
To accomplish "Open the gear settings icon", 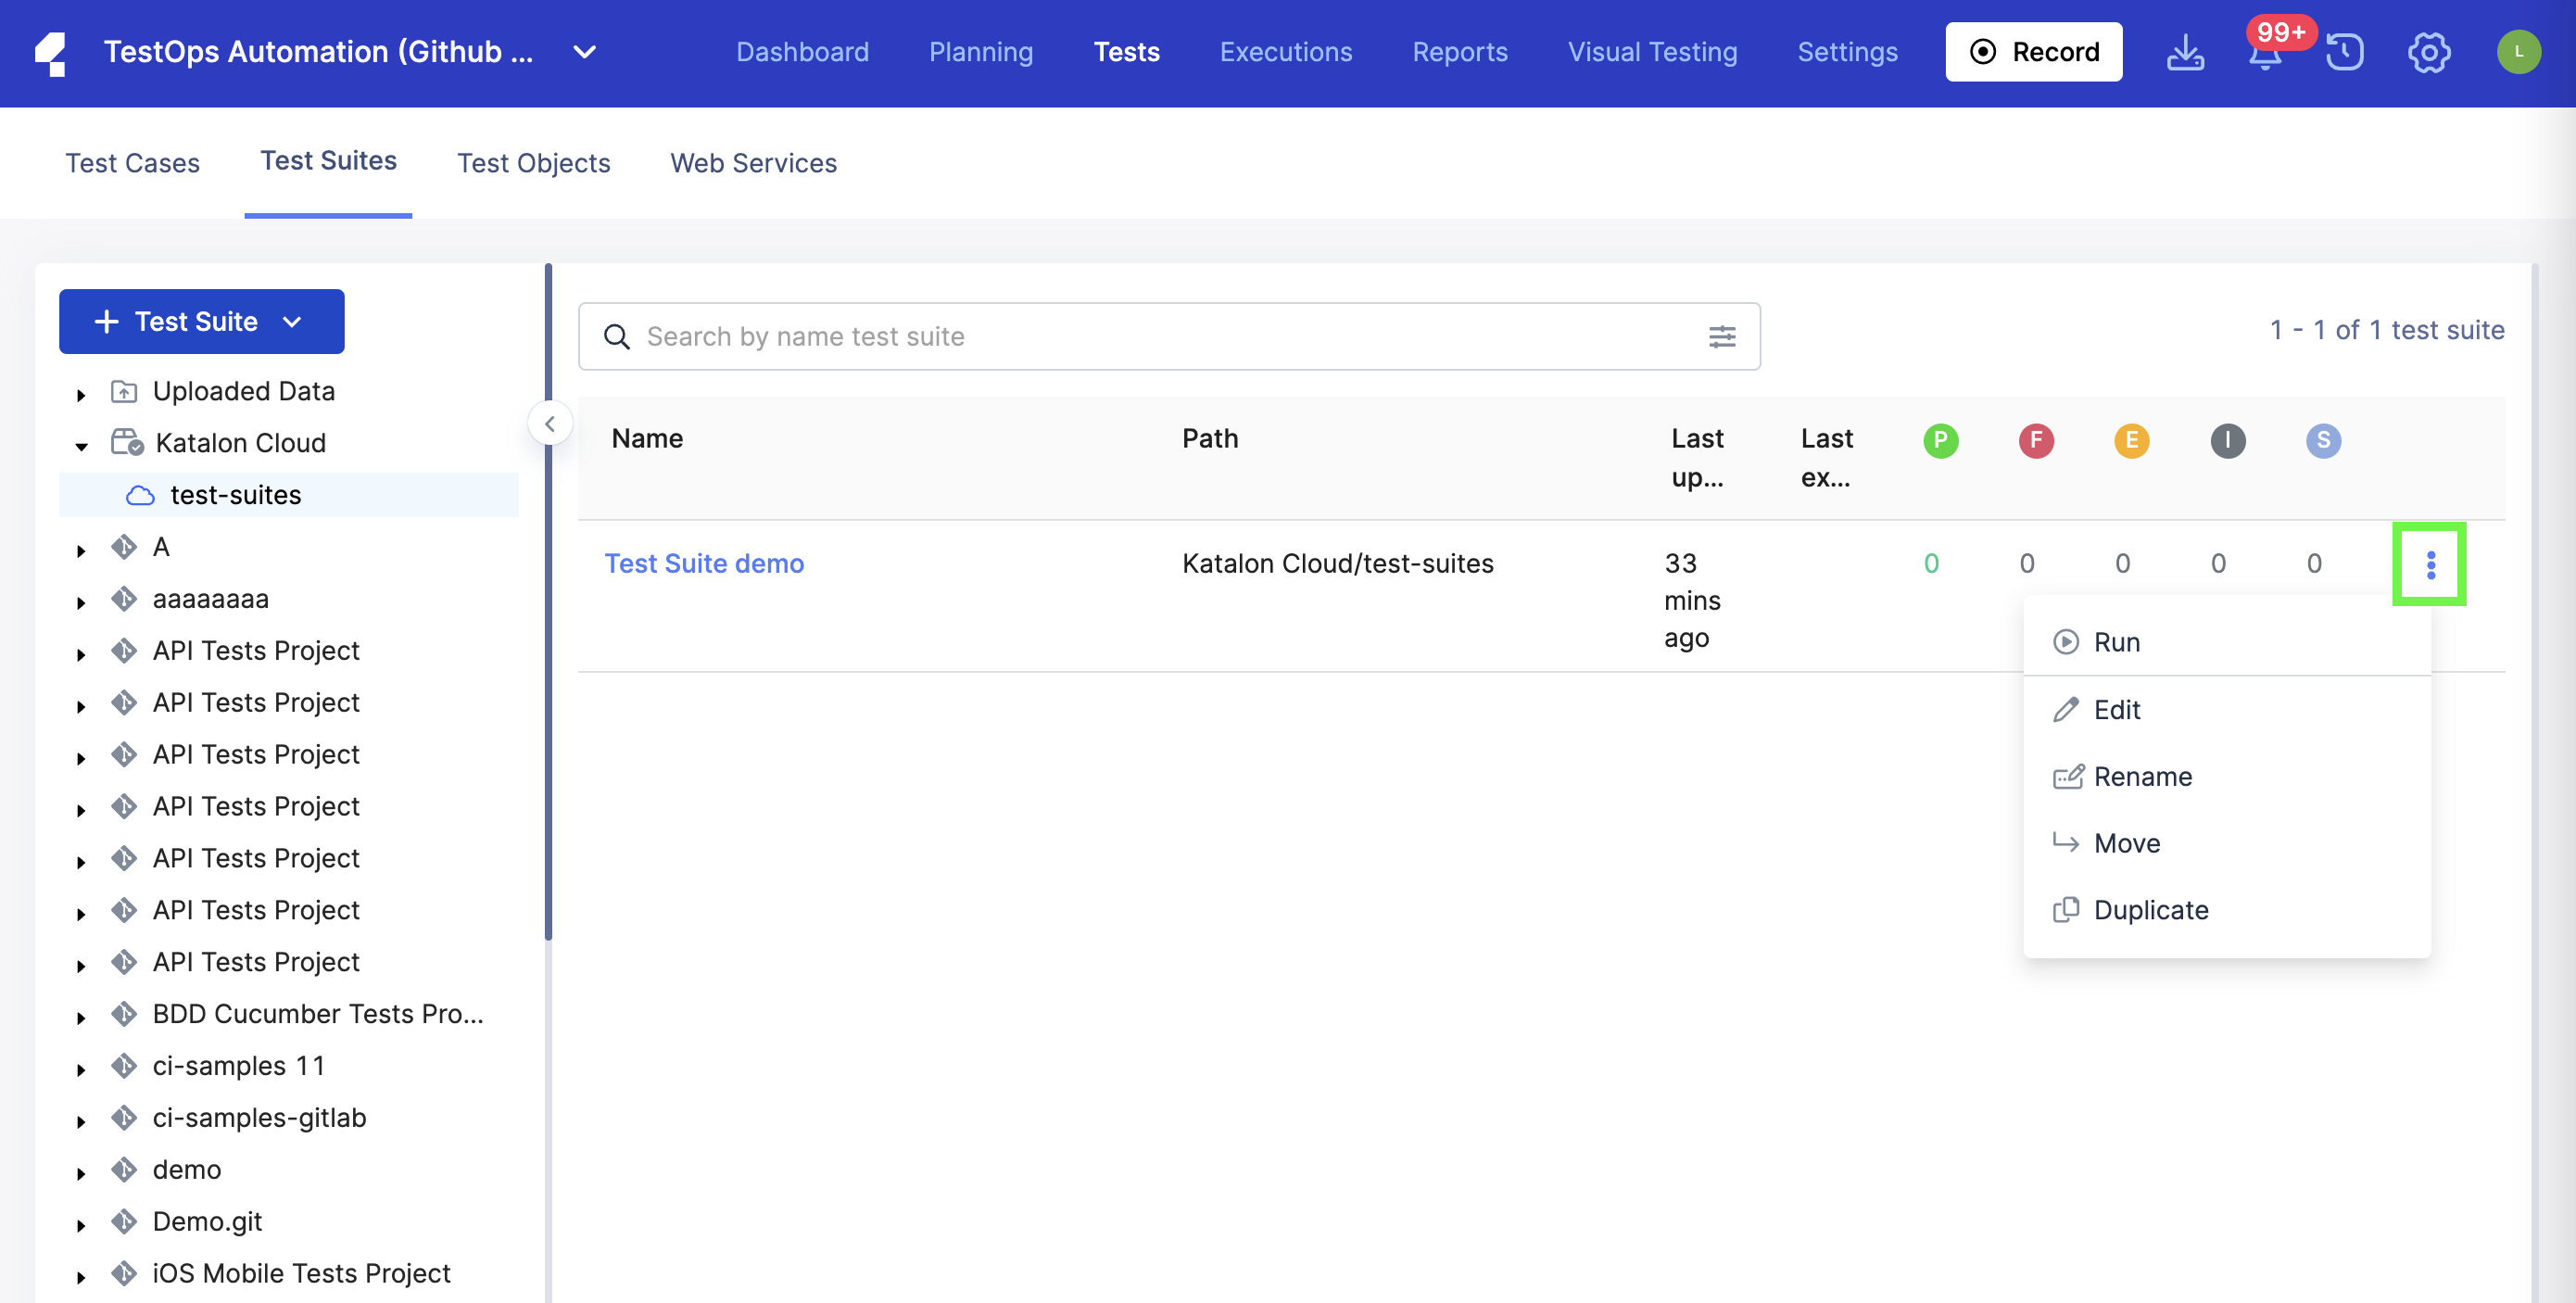I will coord(2429,52).
